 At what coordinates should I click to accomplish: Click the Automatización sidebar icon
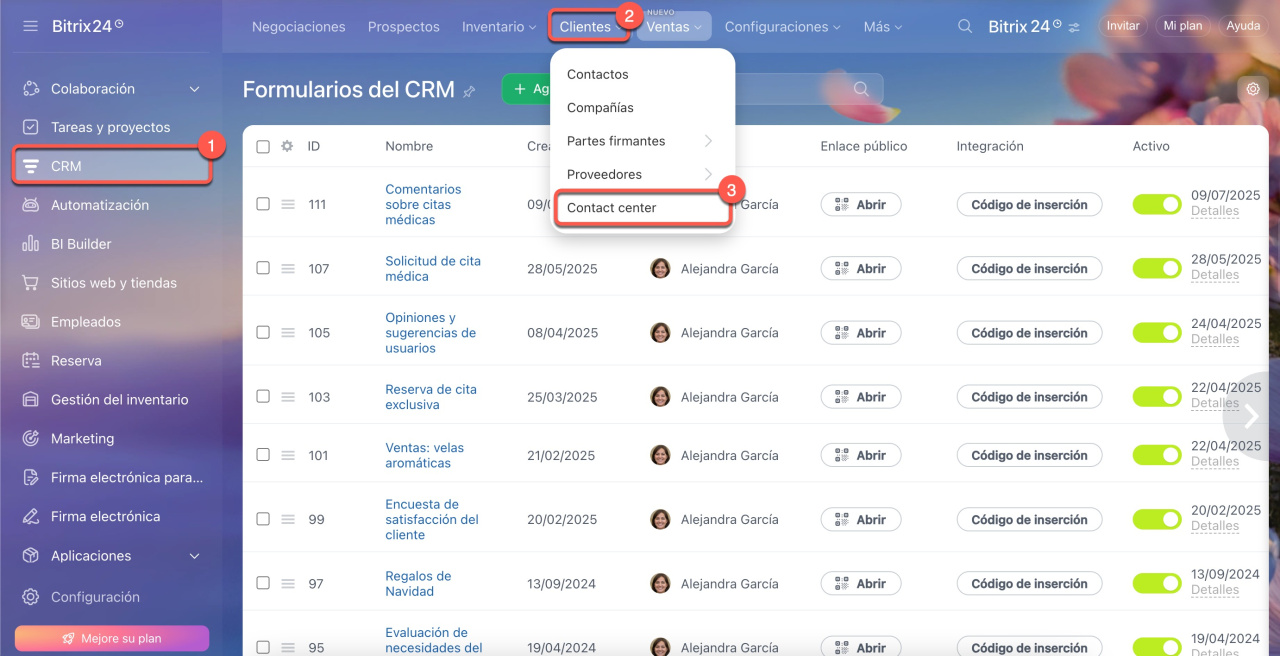(31, 205)
